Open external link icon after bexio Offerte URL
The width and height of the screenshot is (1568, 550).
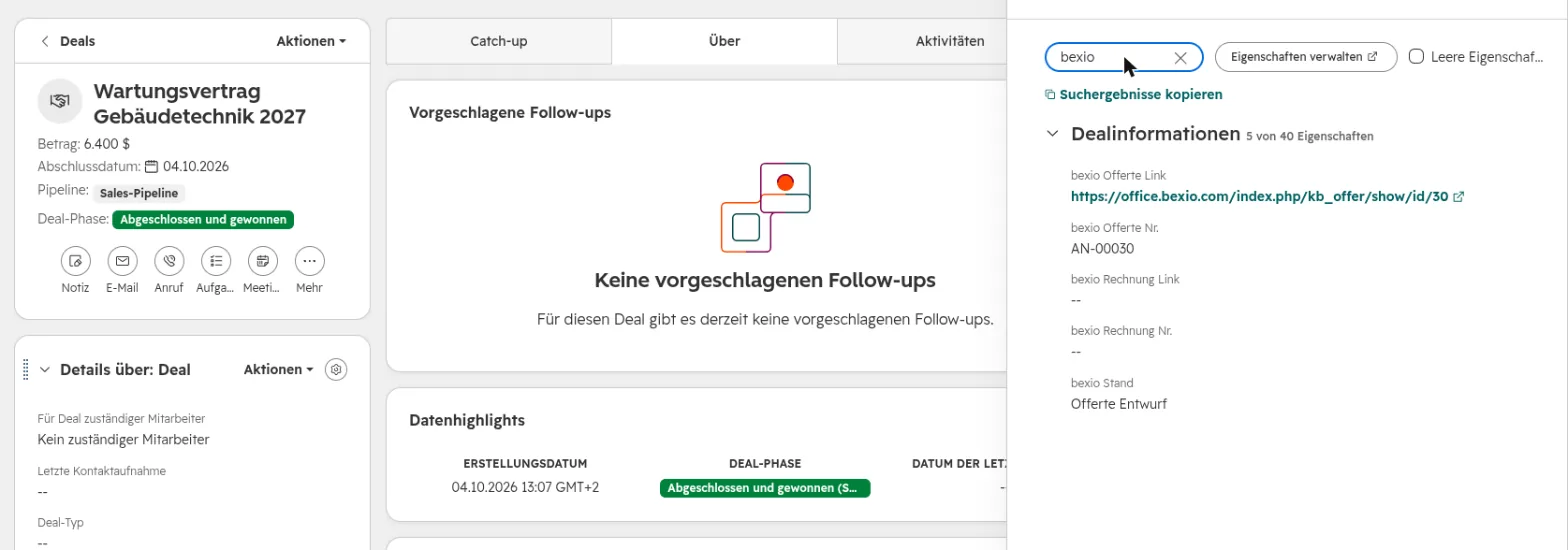(x=1459, y=197)
